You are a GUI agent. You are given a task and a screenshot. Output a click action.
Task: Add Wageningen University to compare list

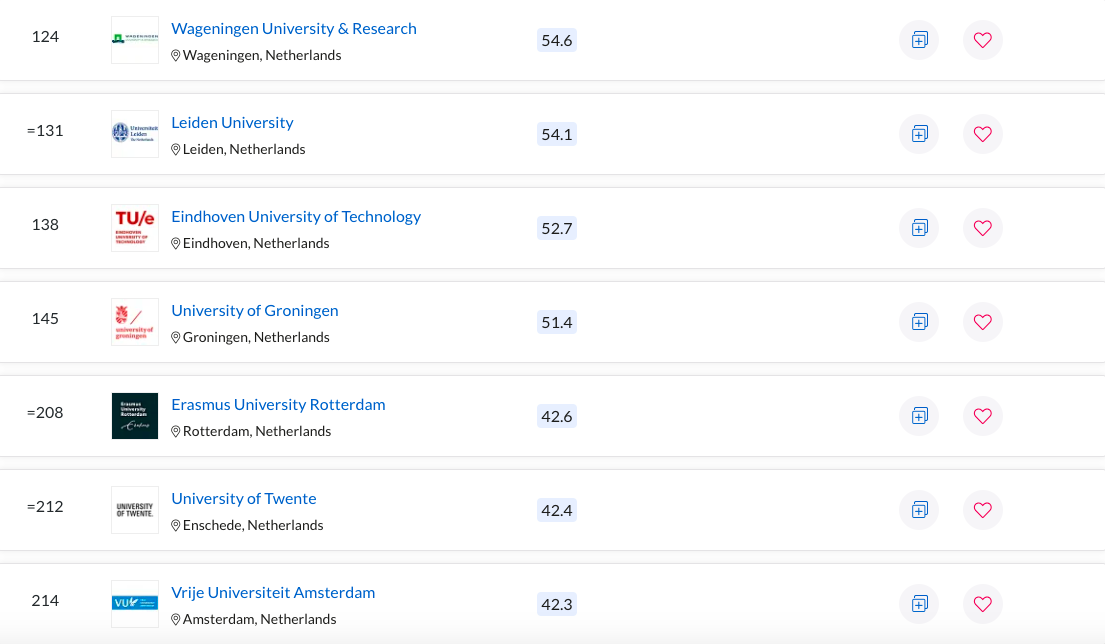click(x=919, y=40)
